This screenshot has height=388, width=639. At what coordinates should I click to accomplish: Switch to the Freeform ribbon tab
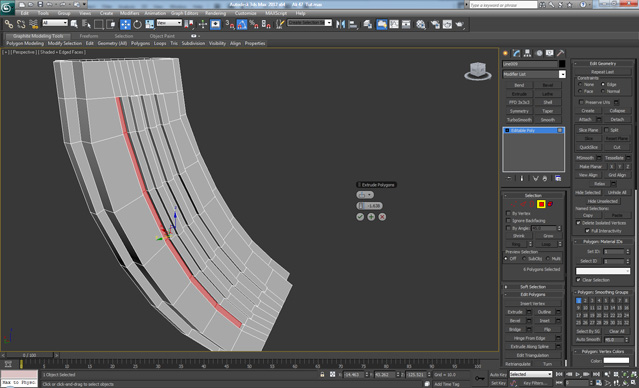pos(89,36)
